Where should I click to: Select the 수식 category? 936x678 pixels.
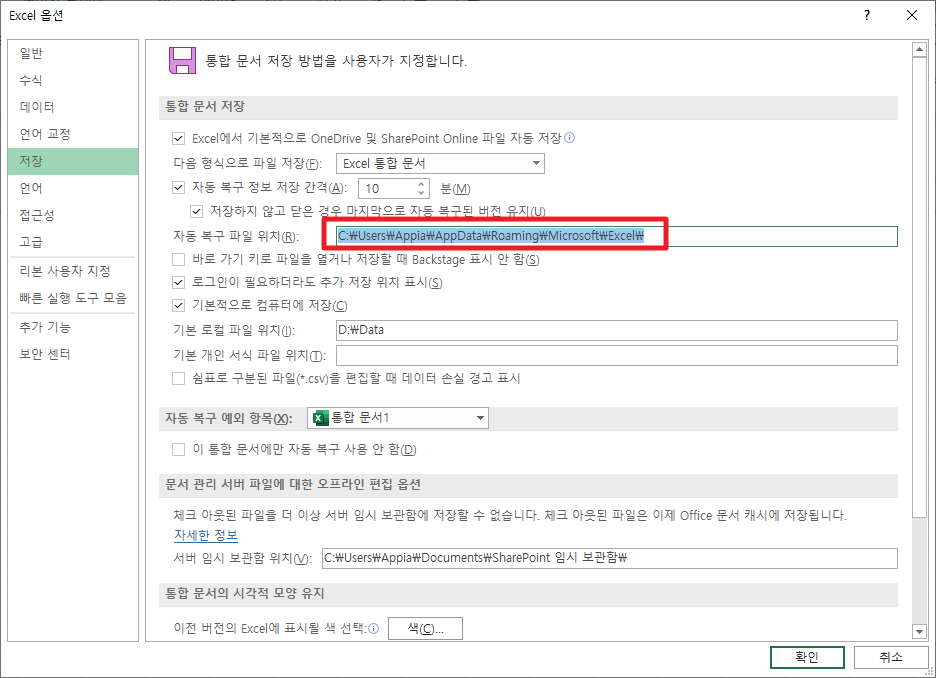click(x=73, y=80)
